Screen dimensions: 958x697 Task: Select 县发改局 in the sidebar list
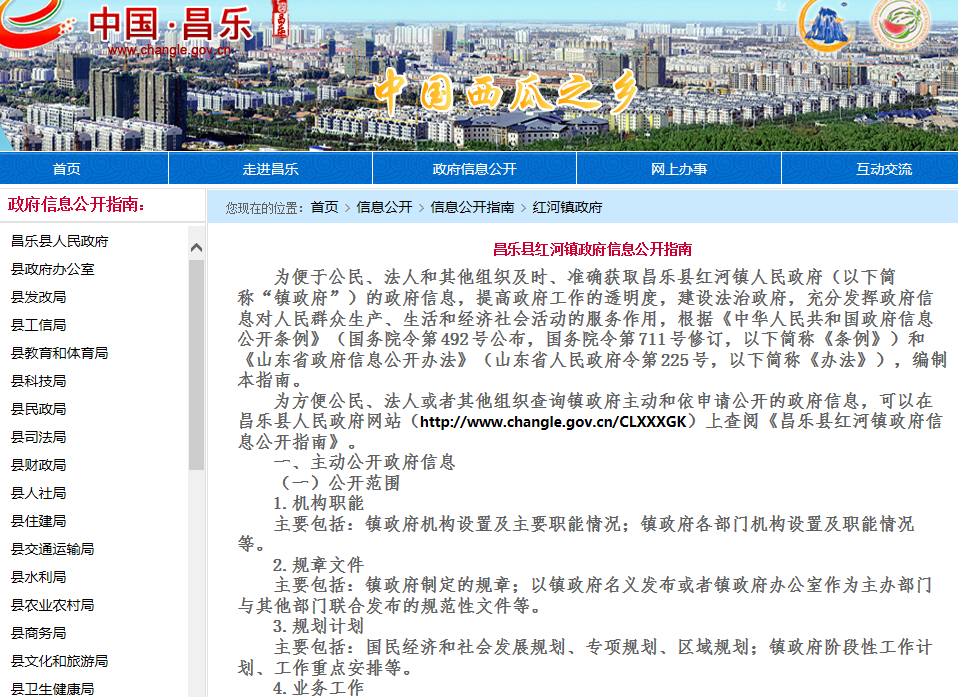click(38, 297)
